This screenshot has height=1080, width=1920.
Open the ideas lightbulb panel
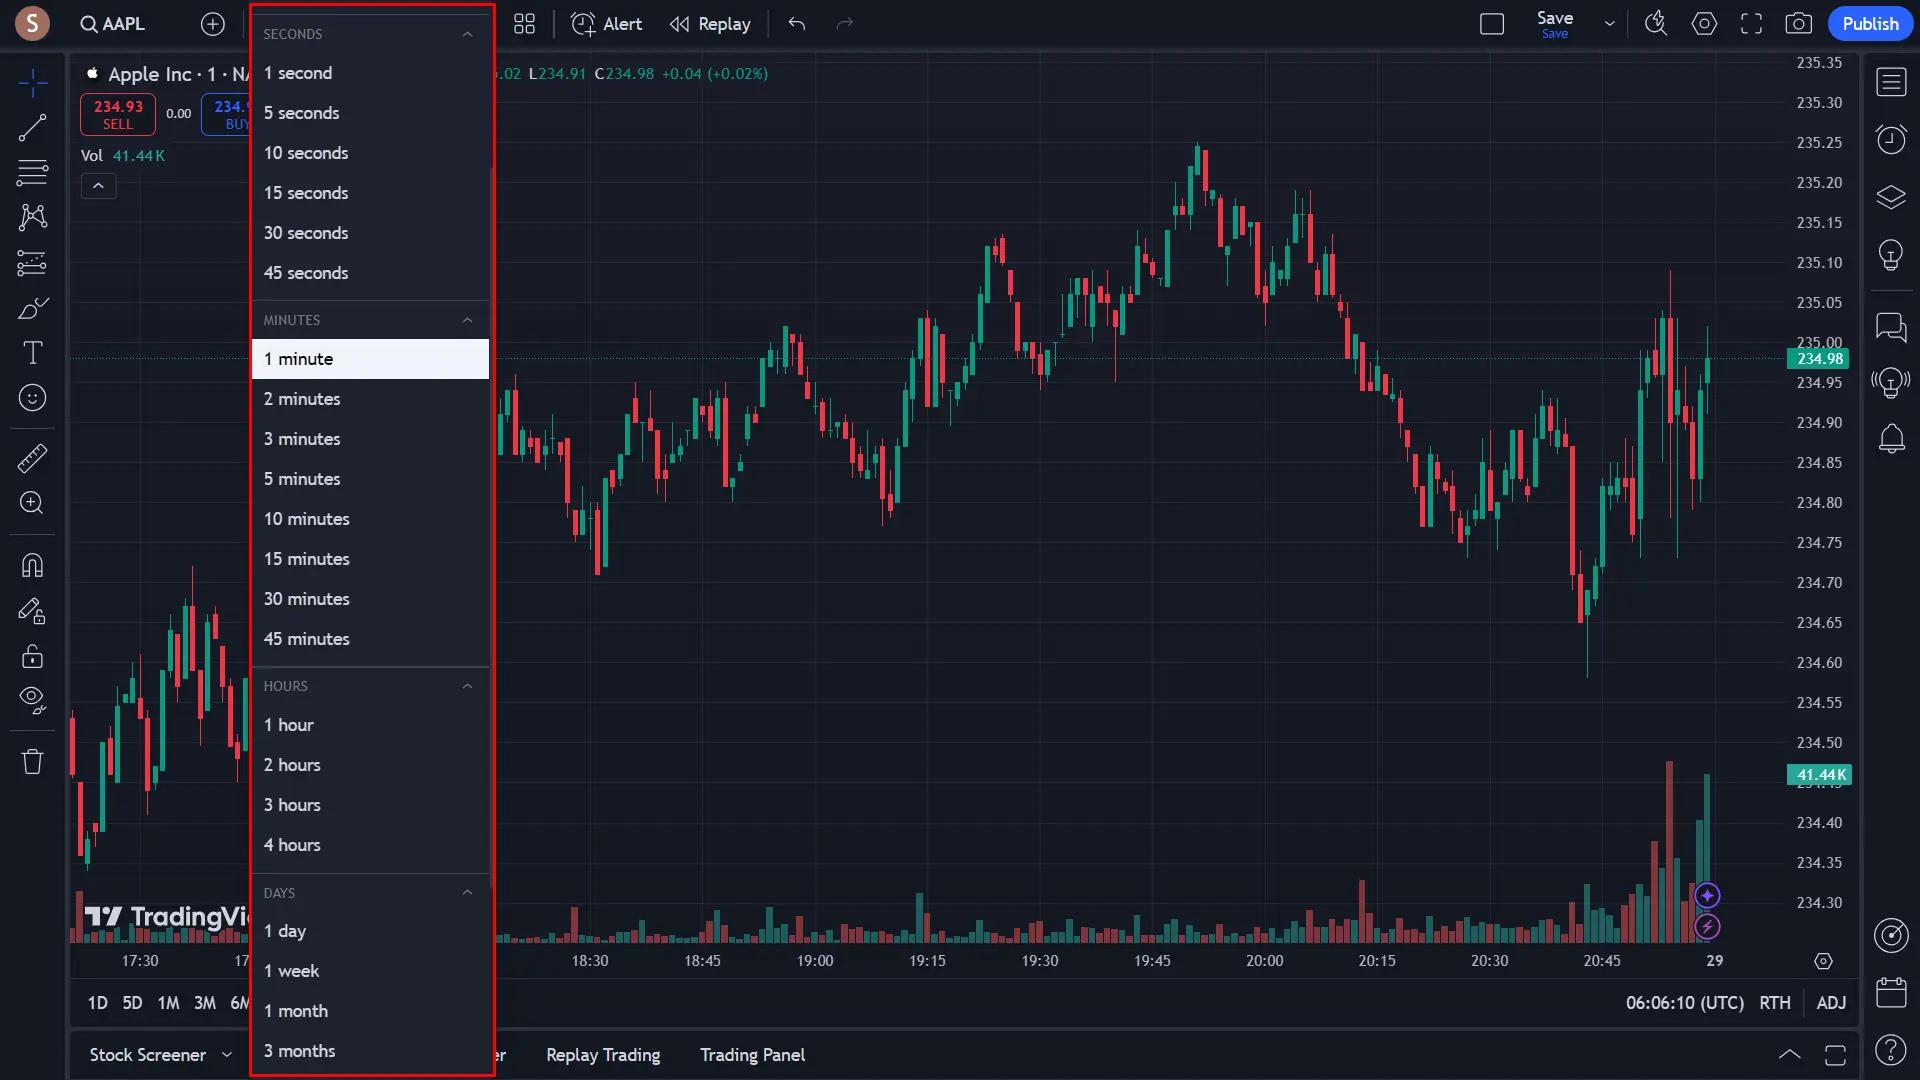click(x=1891, y=254)
